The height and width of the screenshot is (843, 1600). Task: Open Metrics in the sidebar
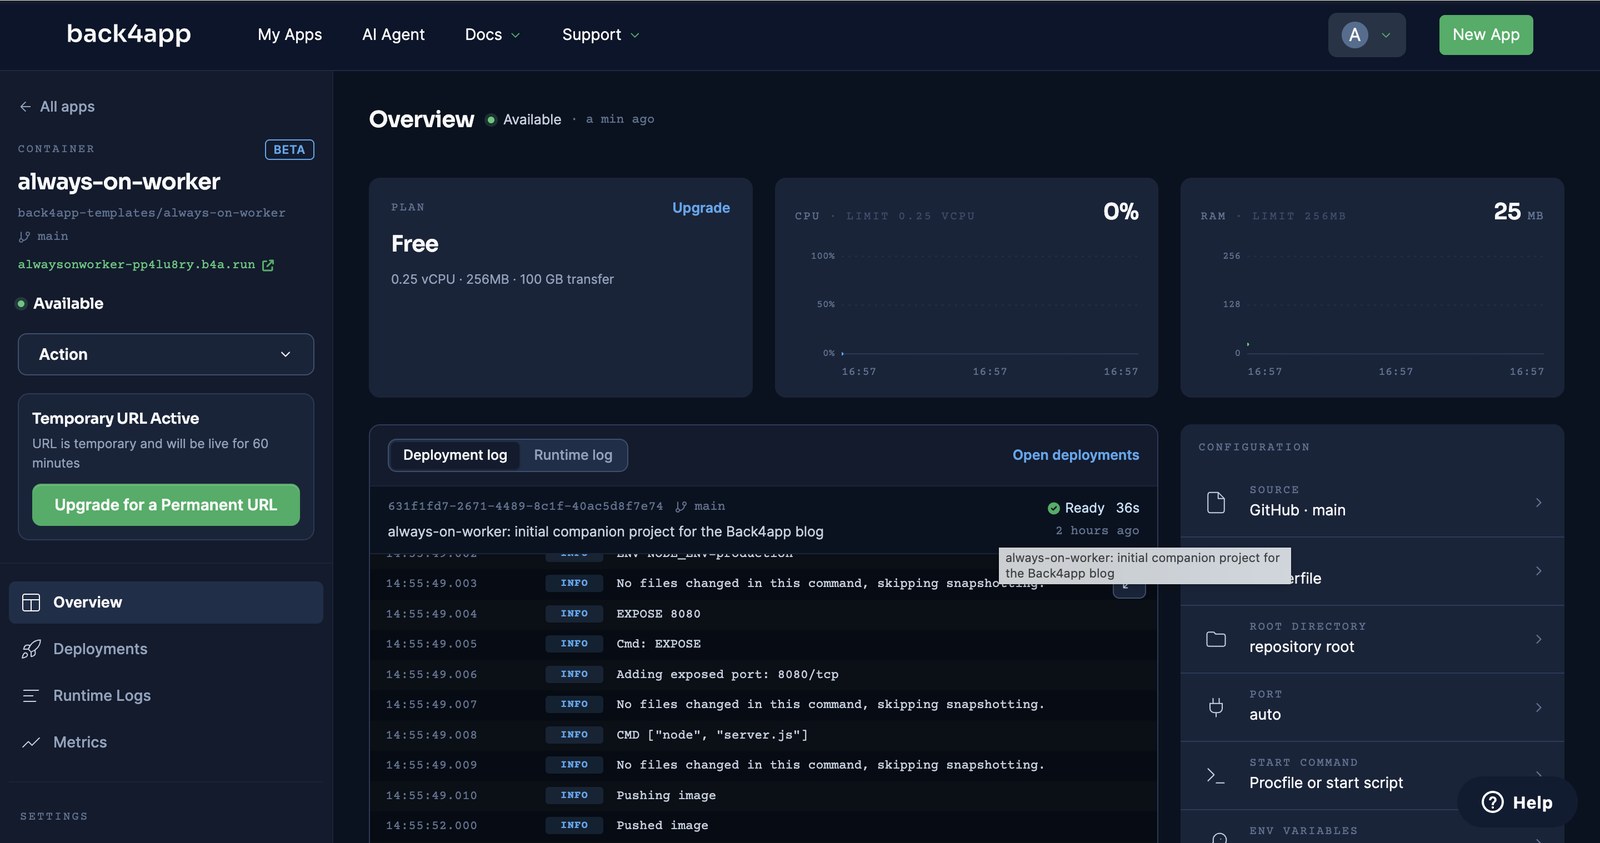tap(166, 742)
